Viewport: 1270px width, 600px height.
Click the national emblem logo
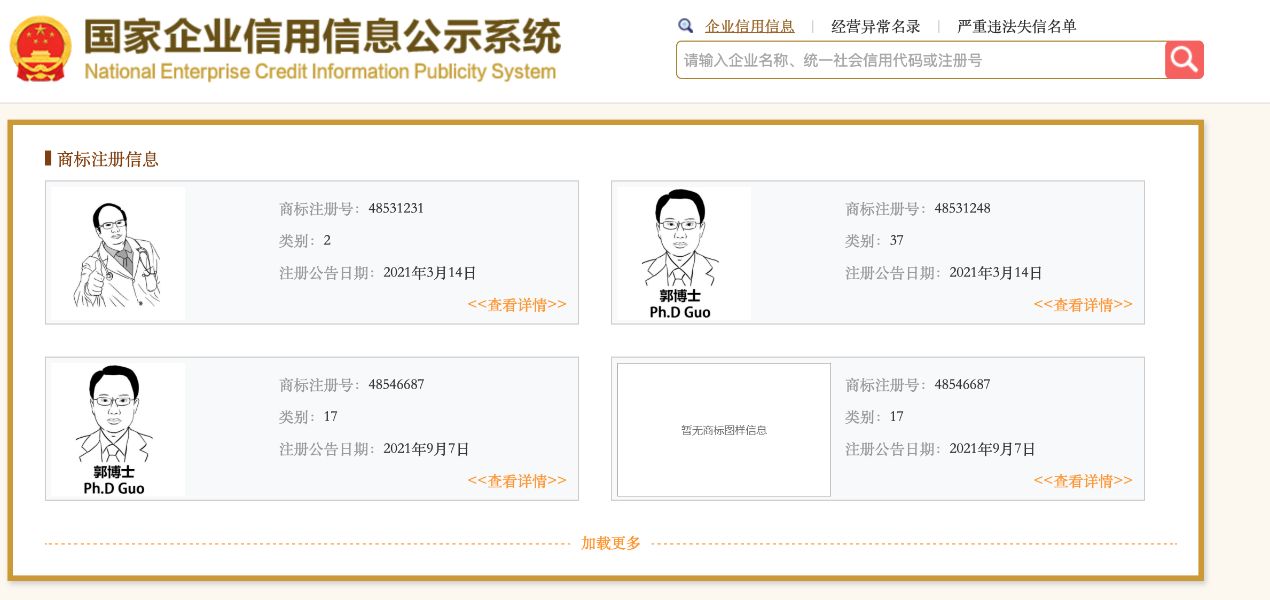(41, 49)
